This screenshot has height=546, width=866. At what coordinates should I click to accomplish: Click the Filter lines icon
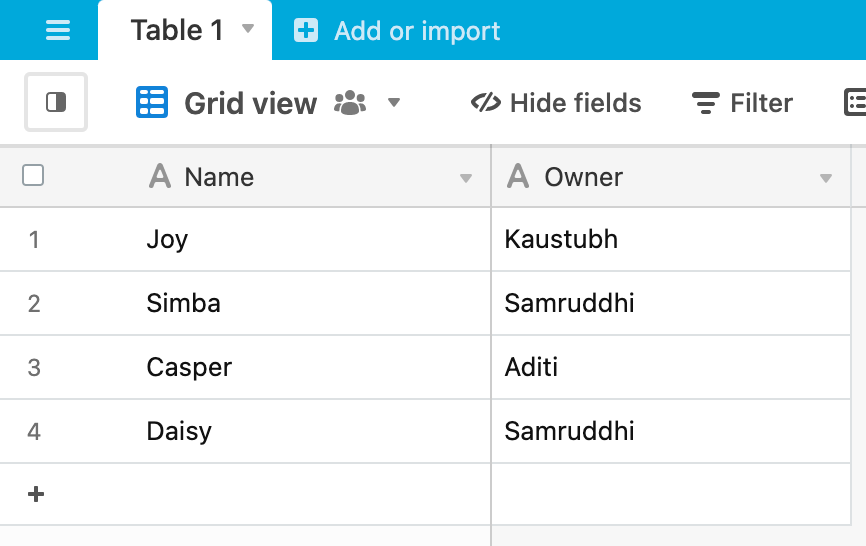705,103
